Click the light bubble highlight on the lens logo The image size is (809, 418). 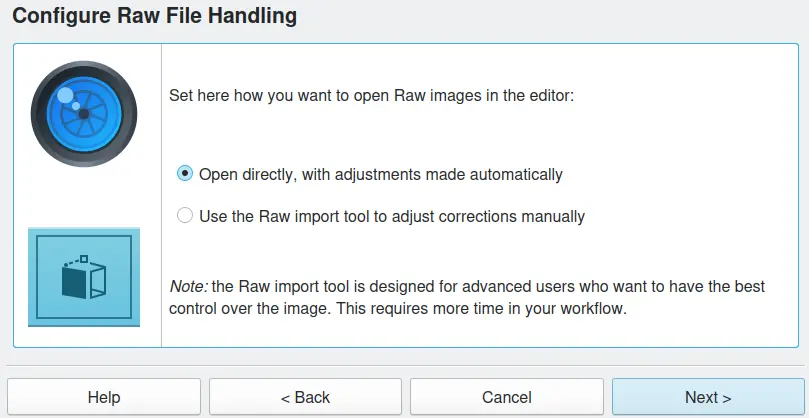coord(66,97)
